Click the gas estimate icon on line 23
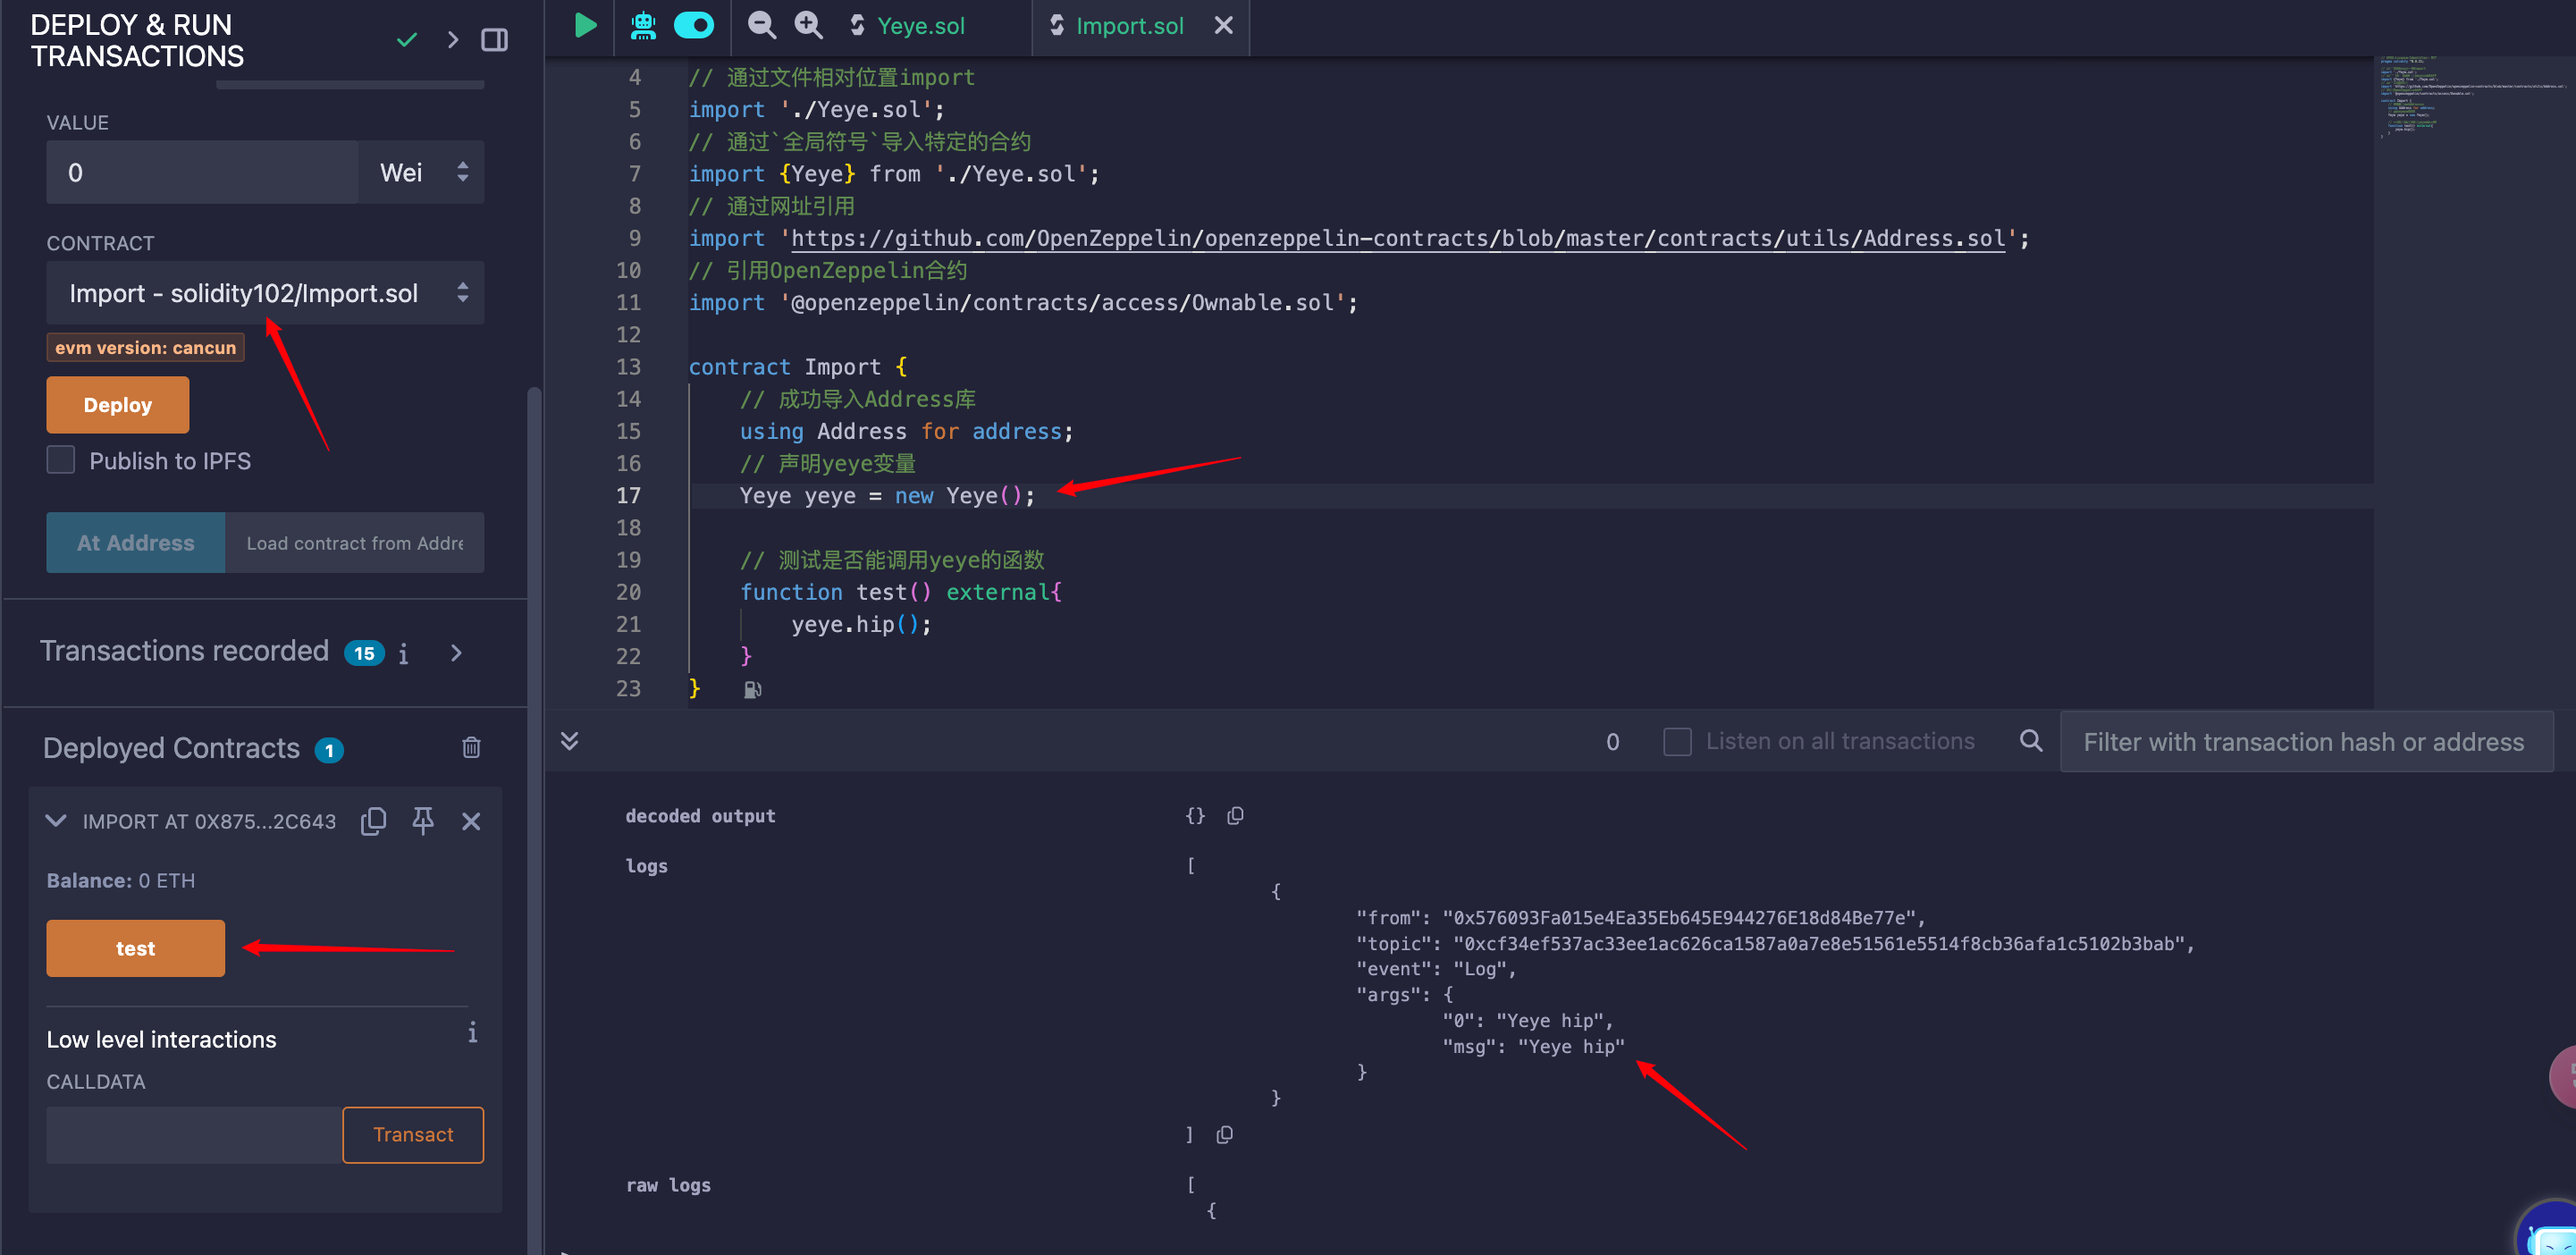Image resolution: width=2576 pixels, height=1255 pixels. tap(752, 689)
